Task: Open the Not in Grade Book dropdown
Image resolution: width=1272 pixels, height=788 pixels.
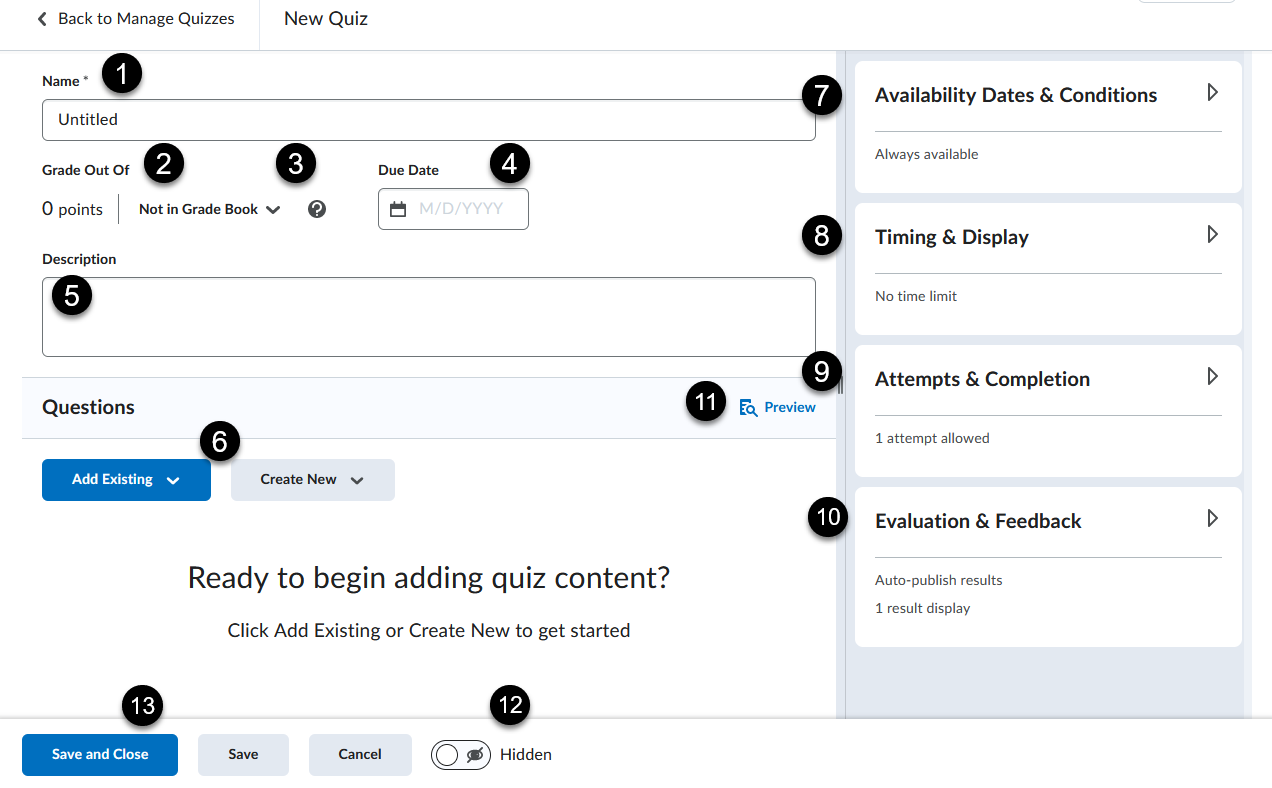Action: 209,209
